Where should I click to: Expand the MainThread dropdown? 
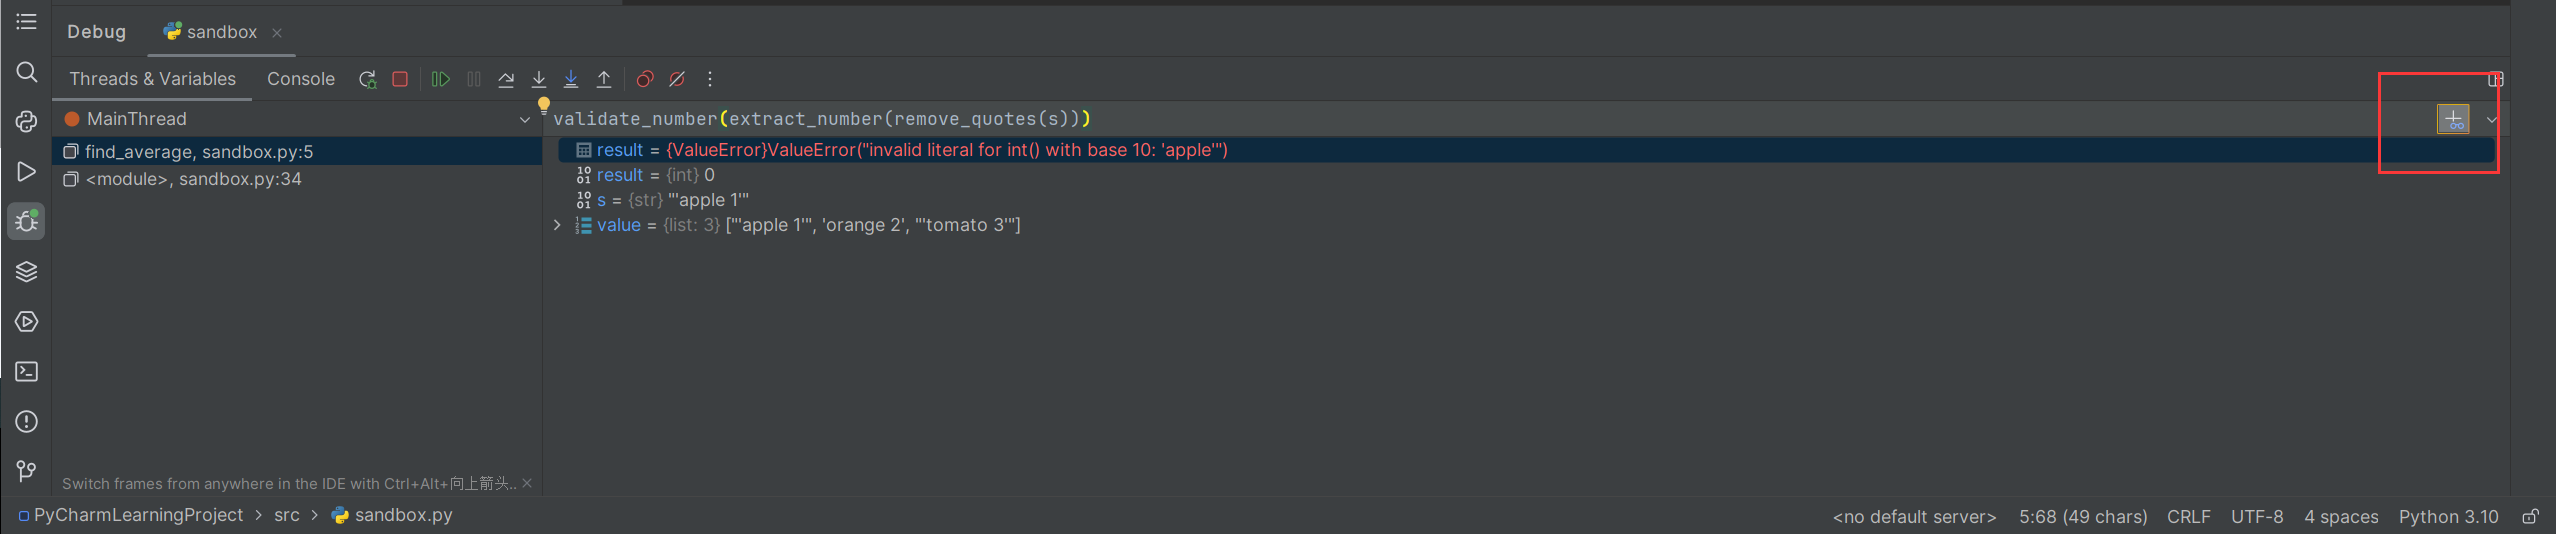pyautogui.click(x=524, y=120)
